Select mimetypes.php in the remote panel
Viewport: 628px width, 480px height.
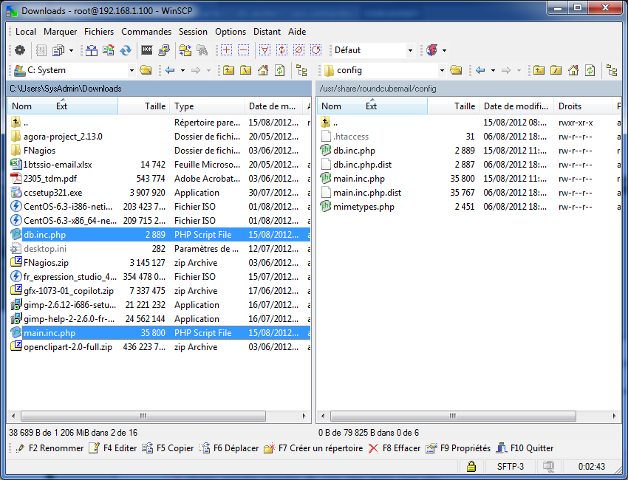(363, 207)
